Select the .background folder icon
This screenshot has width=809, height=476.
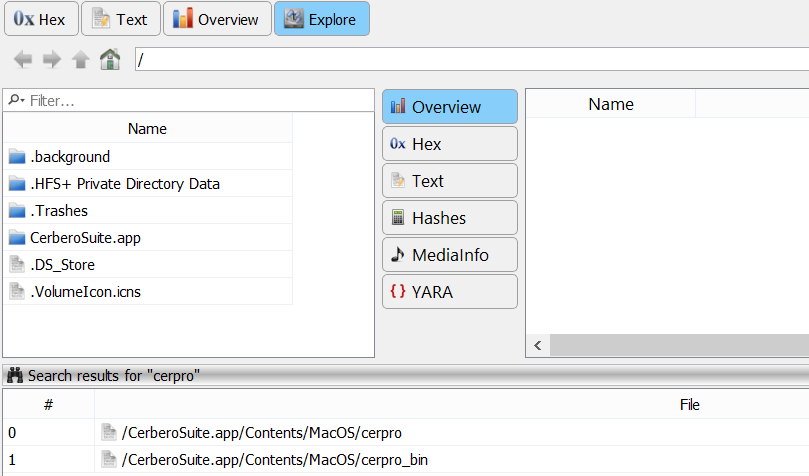(x=17, y=157)
